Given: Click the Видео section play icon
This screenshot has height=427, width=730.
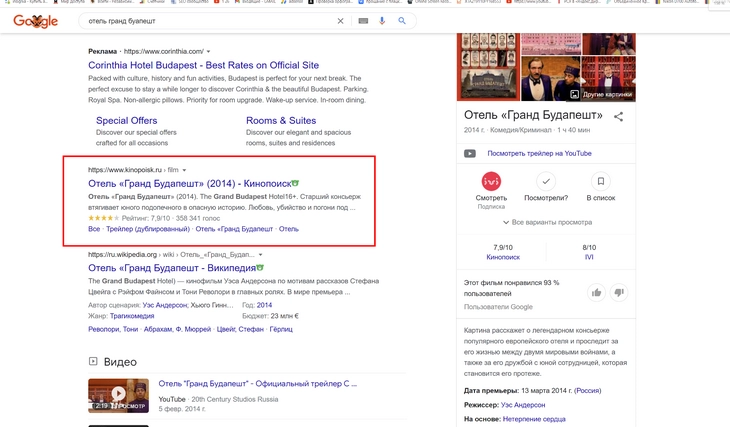Looking at the screenshot, I should pyautogui.click(x=93, y=361).
